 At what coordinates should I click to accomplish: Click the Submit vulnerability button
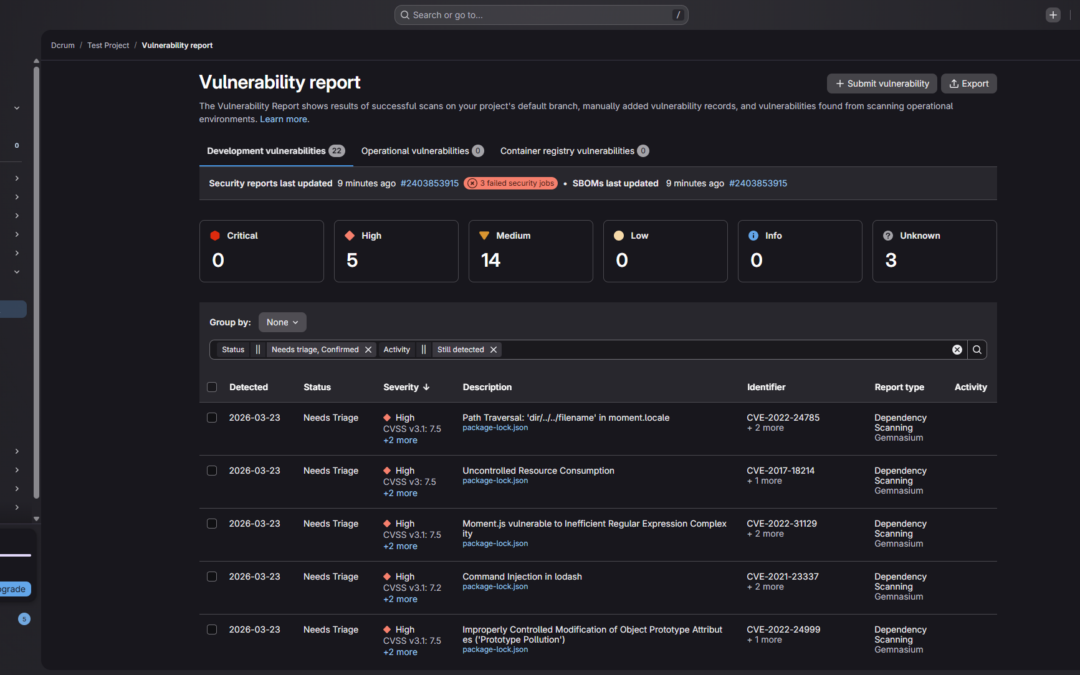882,84
